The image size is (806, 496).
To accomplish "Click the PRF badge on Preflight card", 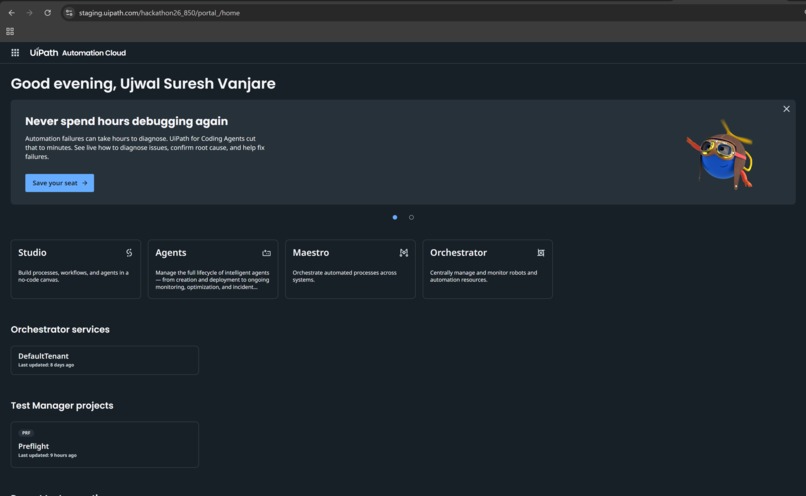I will pos(26,433).
